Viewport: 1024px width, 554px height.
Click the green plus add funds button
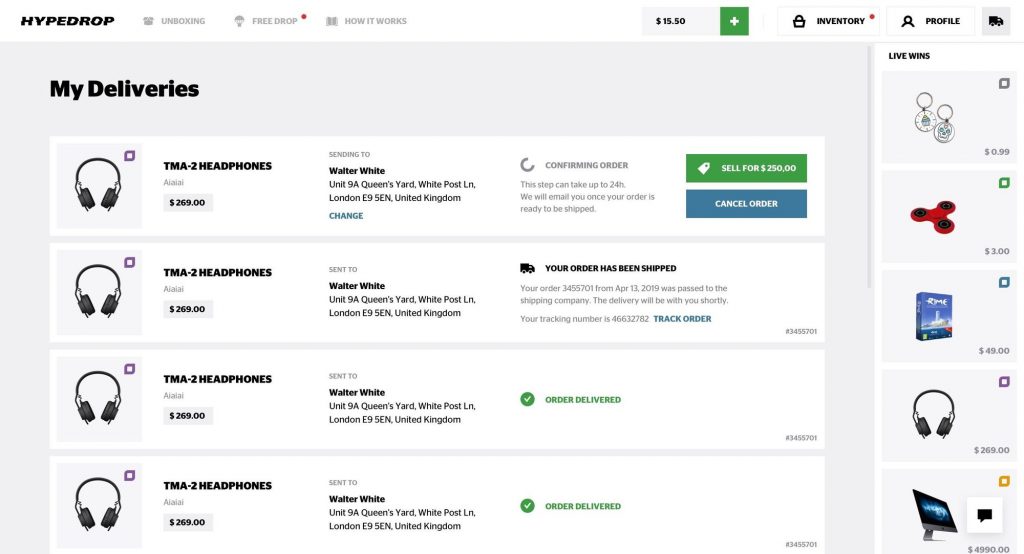(734, 21)
